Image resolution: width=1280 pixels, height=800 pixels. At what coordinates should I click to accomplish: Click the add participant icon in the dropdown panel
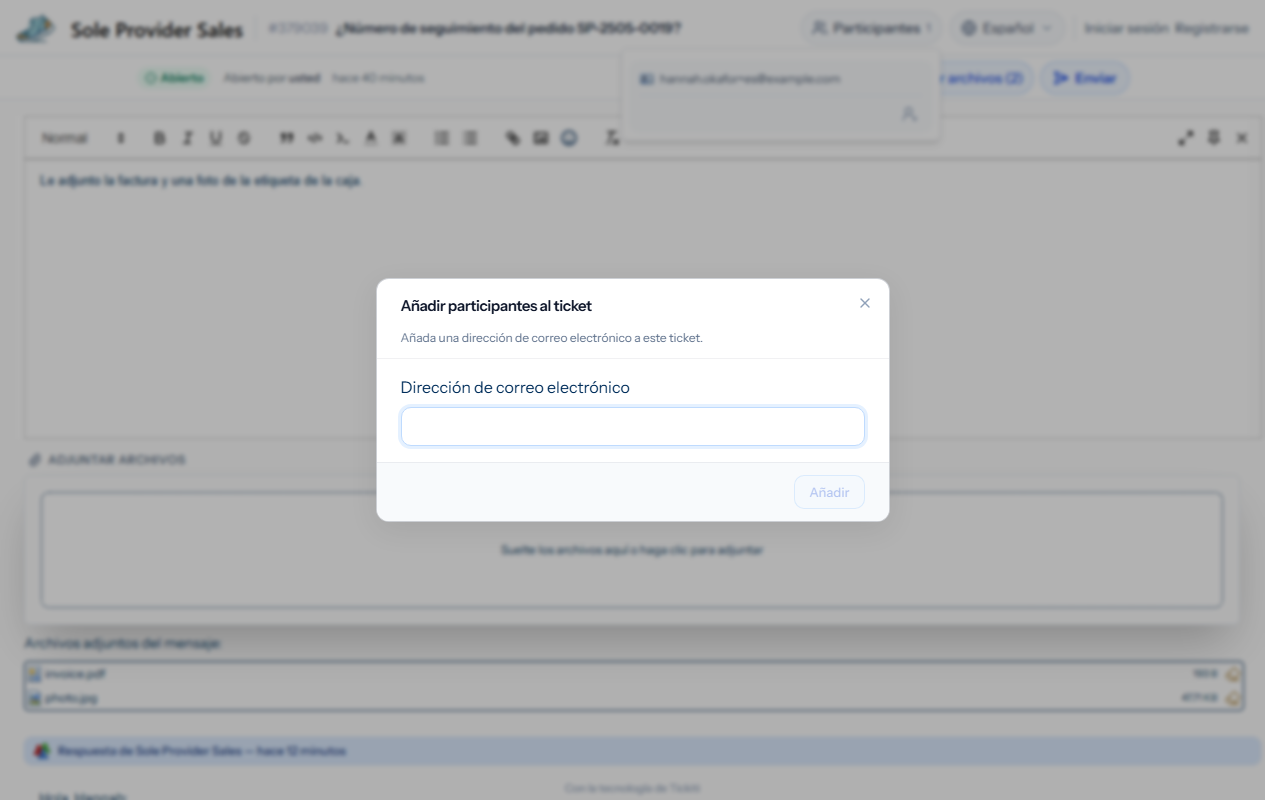tap(908, 114)
